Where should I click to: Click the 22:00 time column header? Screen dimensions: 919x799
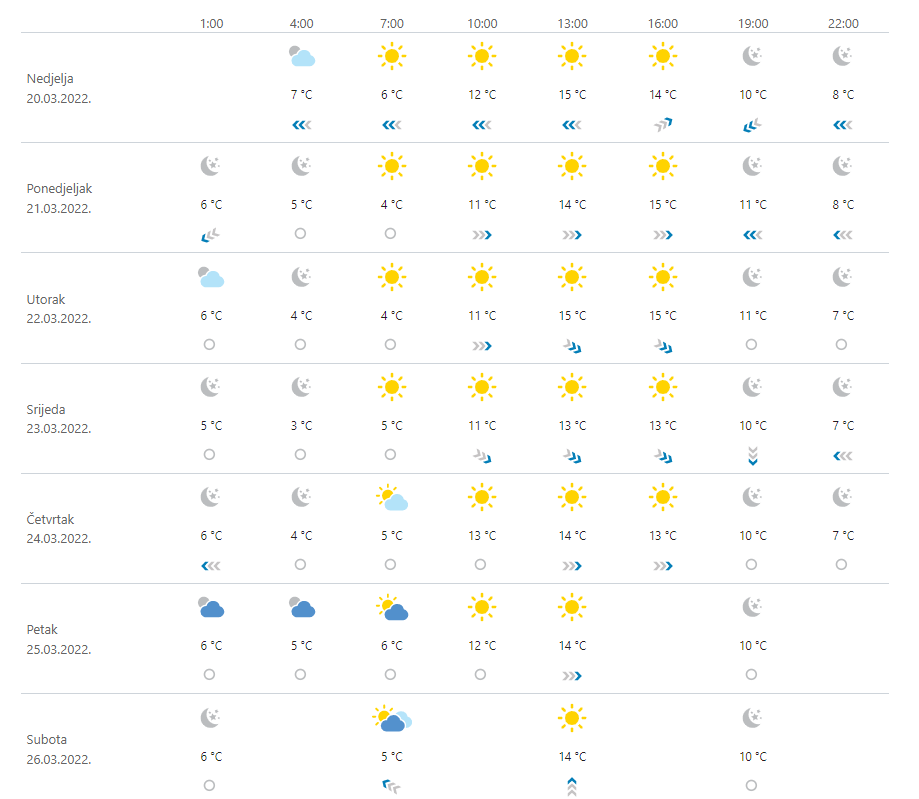coord(843,24)
